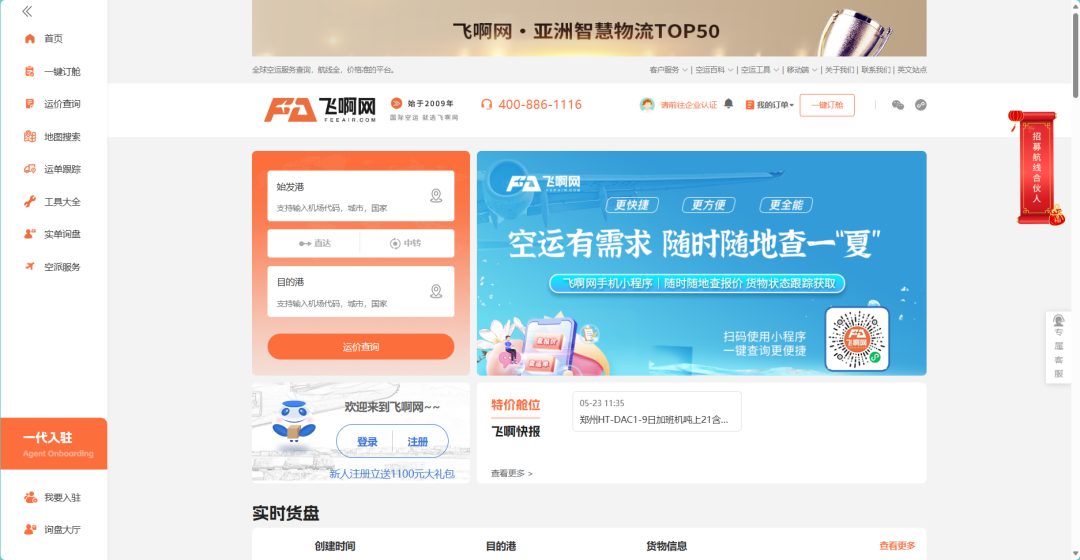The width and height of the screenshot is (1080, 560).
Task: Click the link icon beside WeChat
Action: [x=920, y=105]
